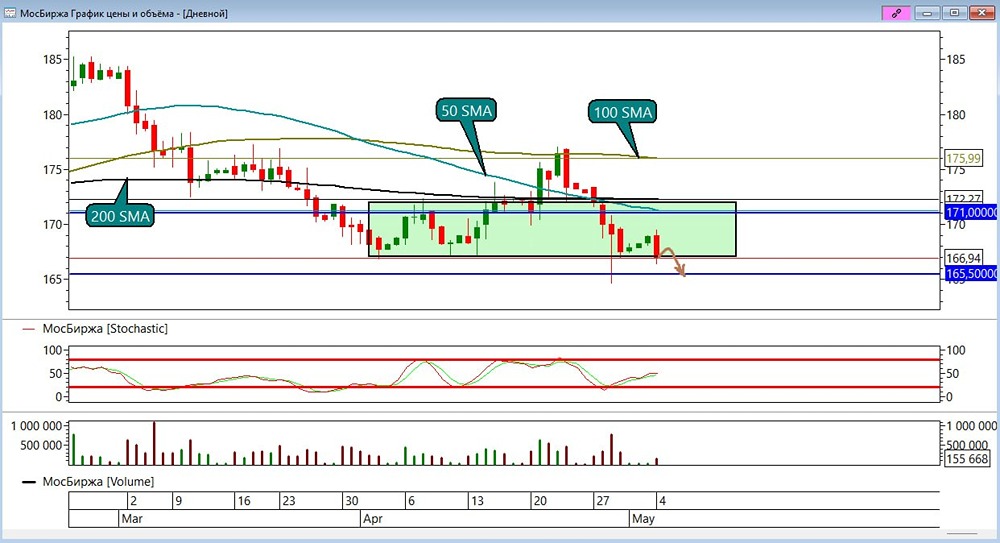The image size is (1000, 543).
Task: Click the date label 4 in May
Action: coord(662,501)
